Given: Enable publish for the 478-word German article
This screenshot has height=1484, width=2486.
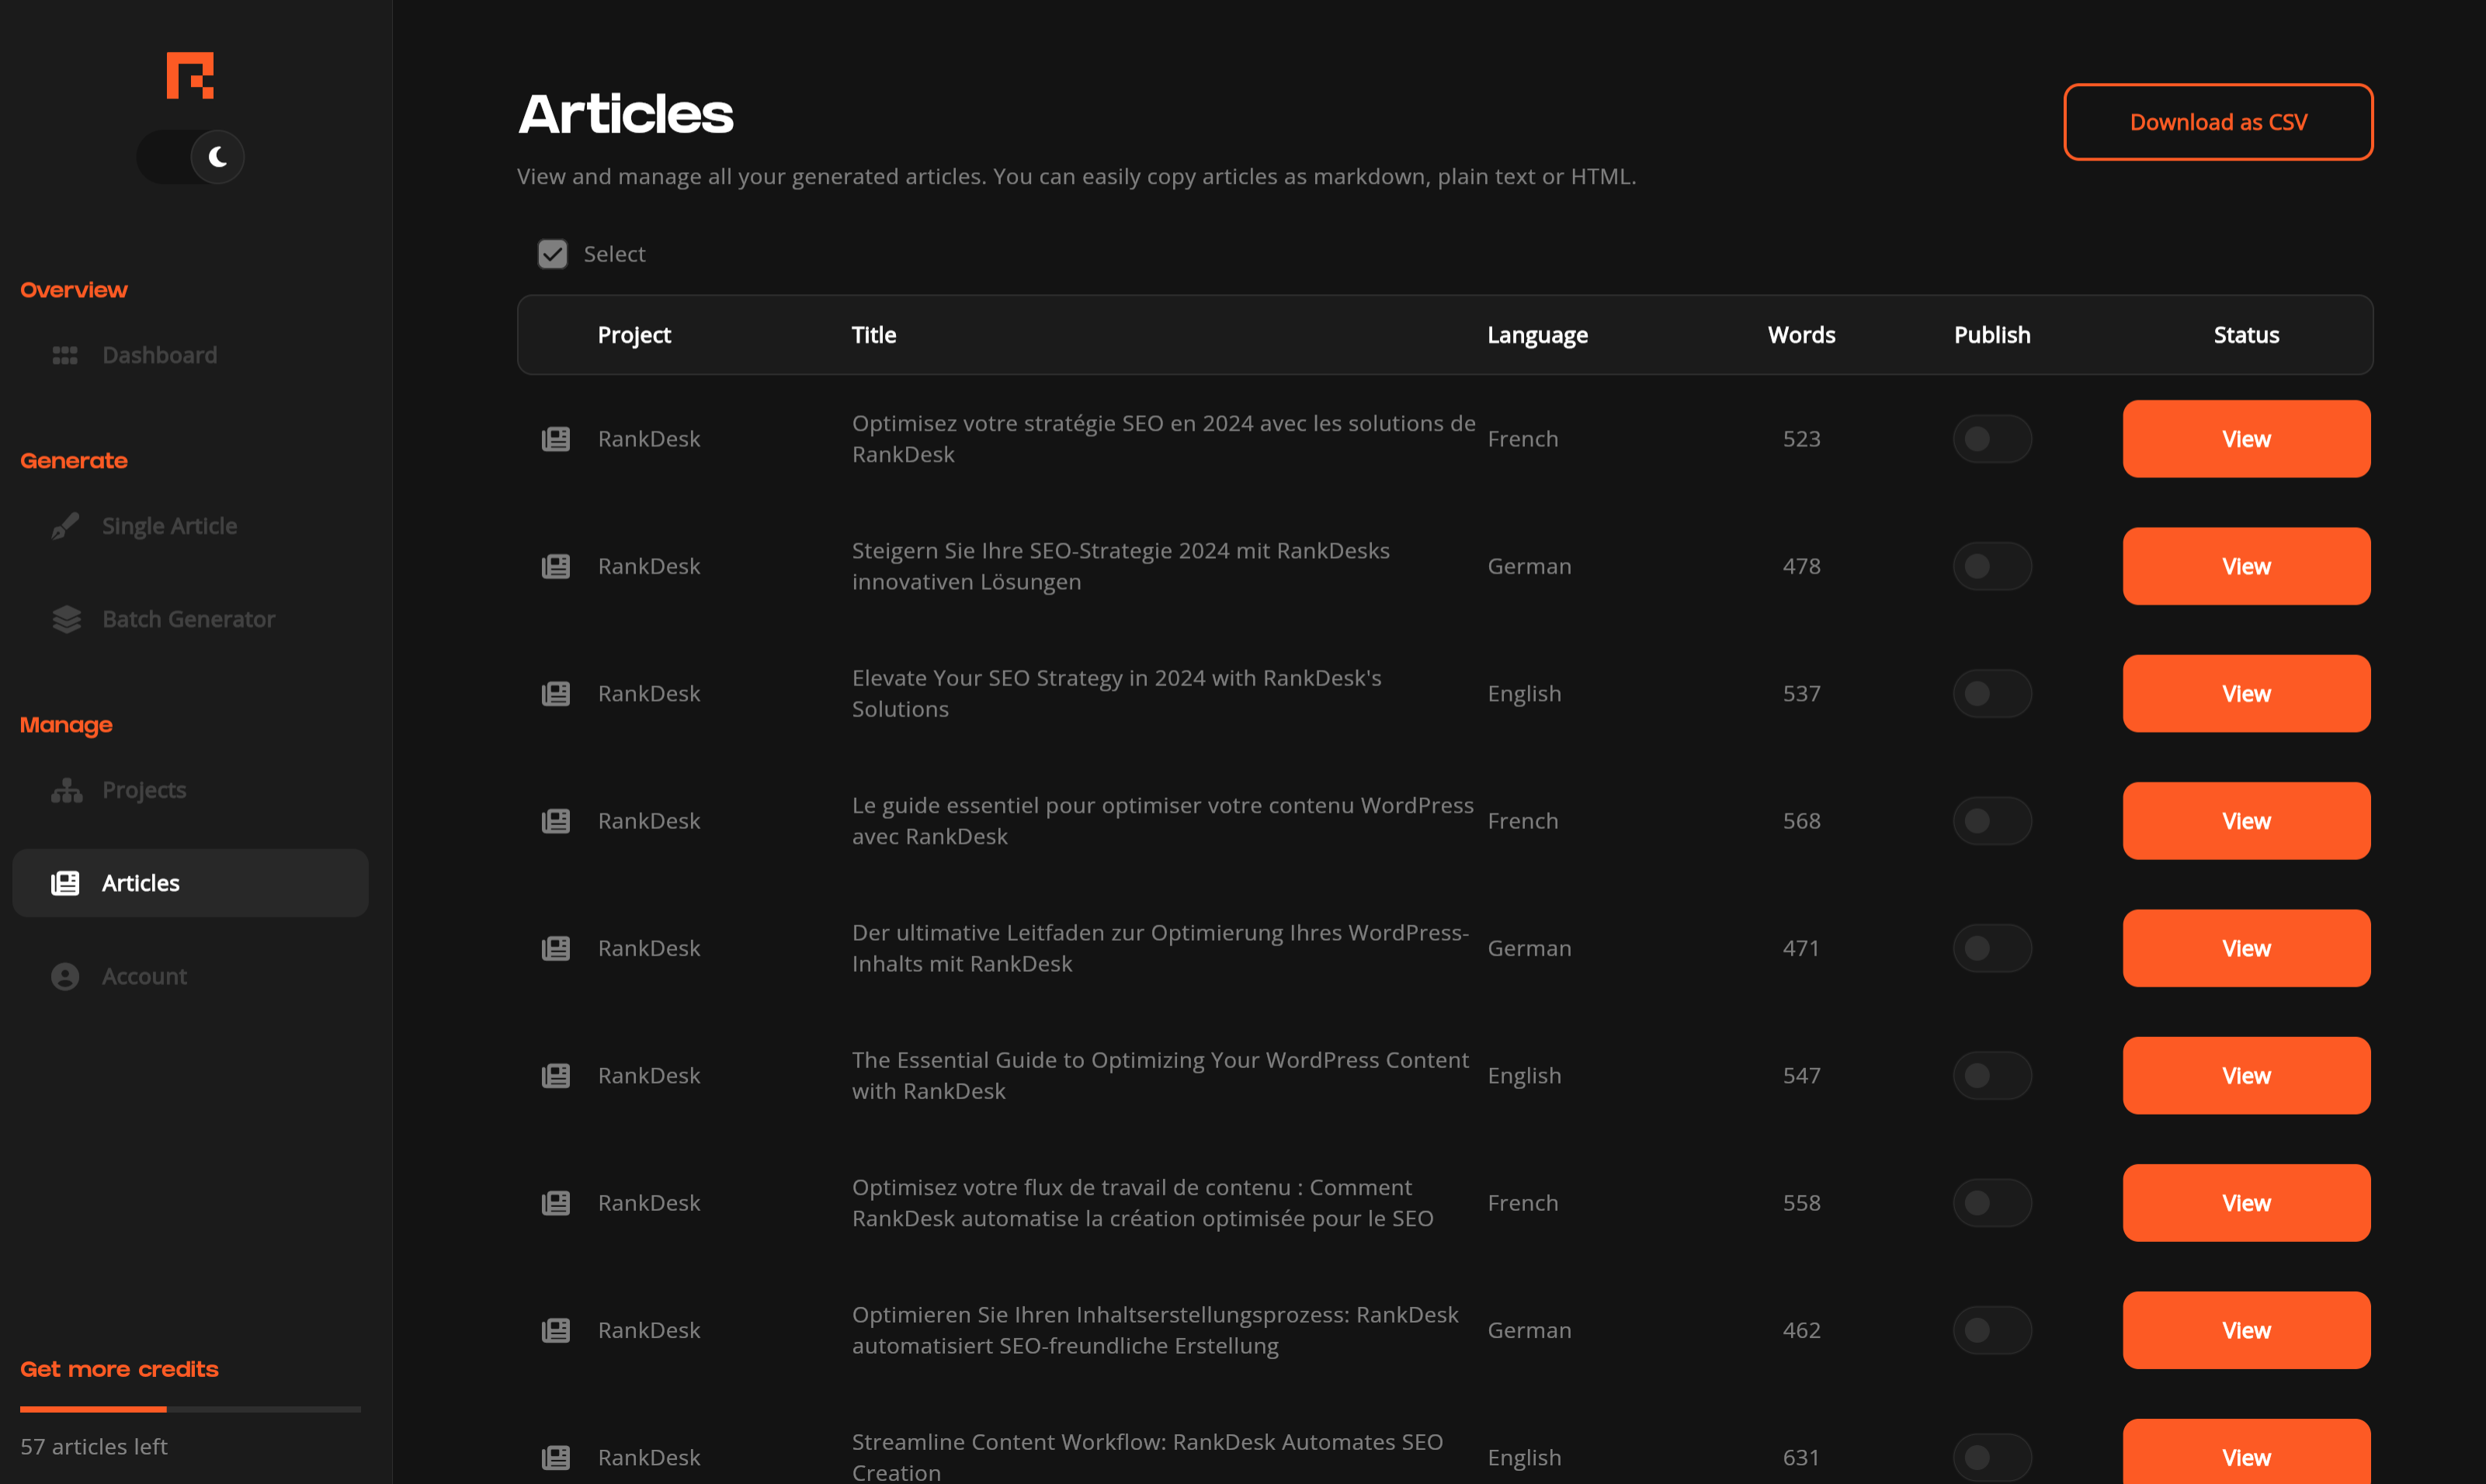Looking at the screenshot, I should (x=1992, y=566).
